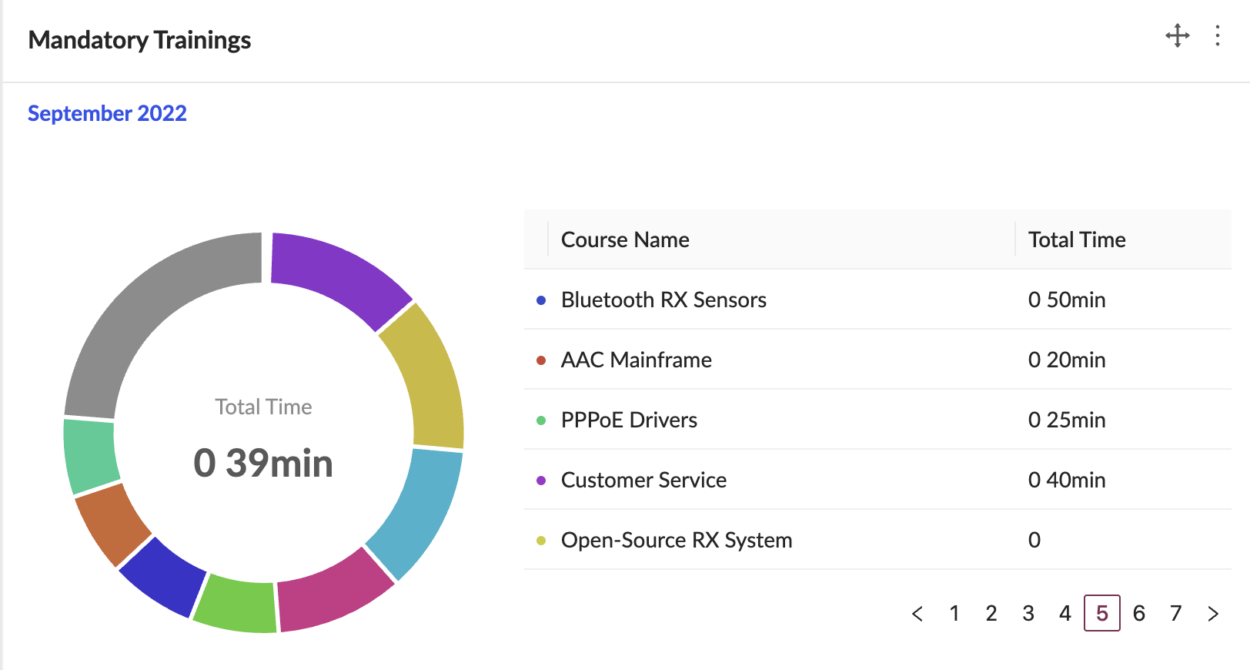The width and height of the screenshot is (1250, 670).
Task: Click the Customer Service course entry
Action: (x=643, y=480)
